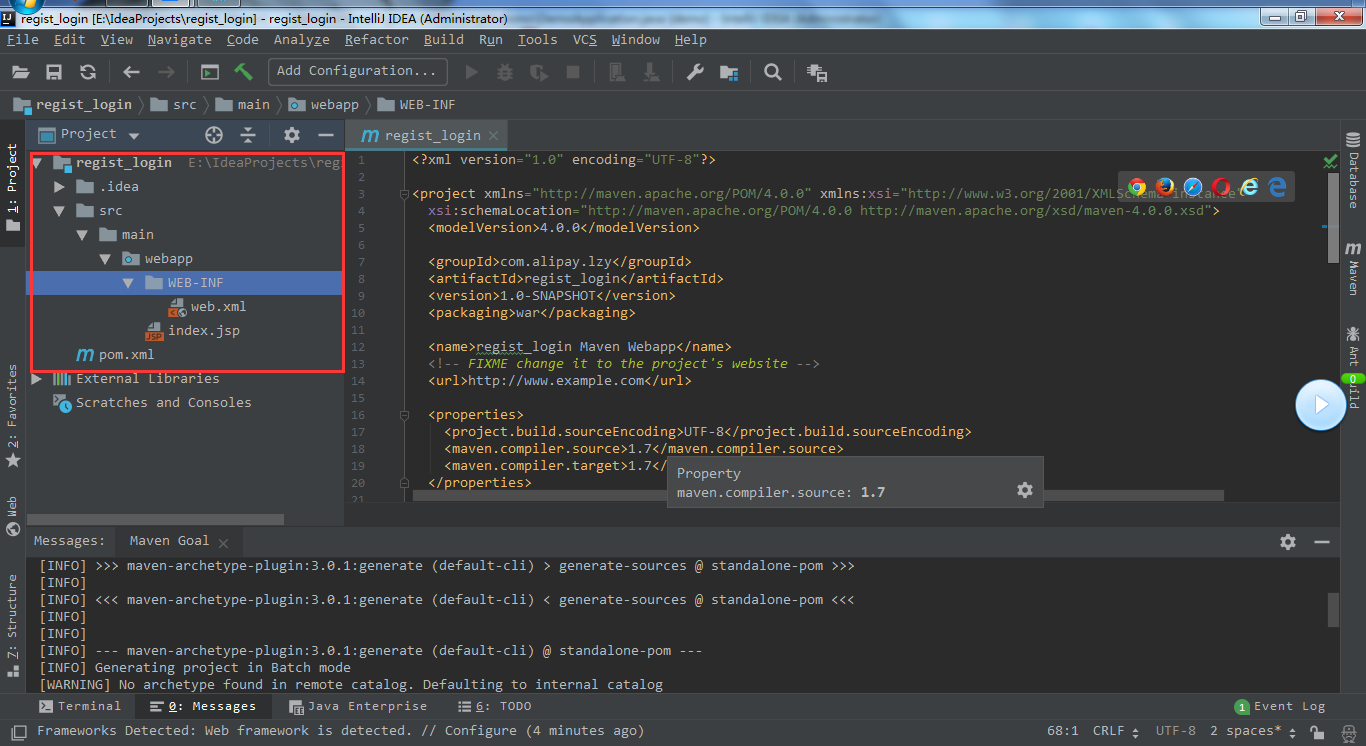Close the Maven Goal messages tab
Viewport: 1366px width, 746px height.
[223, 543]
